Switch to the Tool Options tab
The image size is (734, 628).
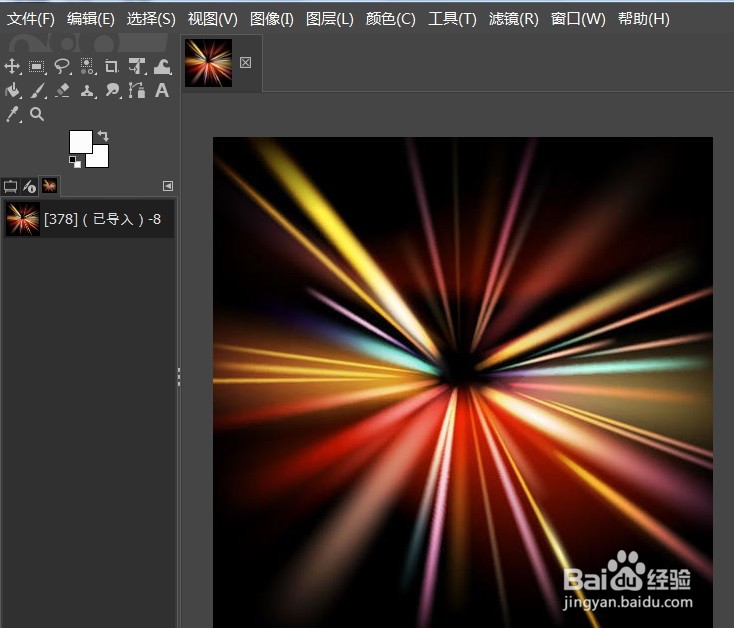[x=10, y=187]
